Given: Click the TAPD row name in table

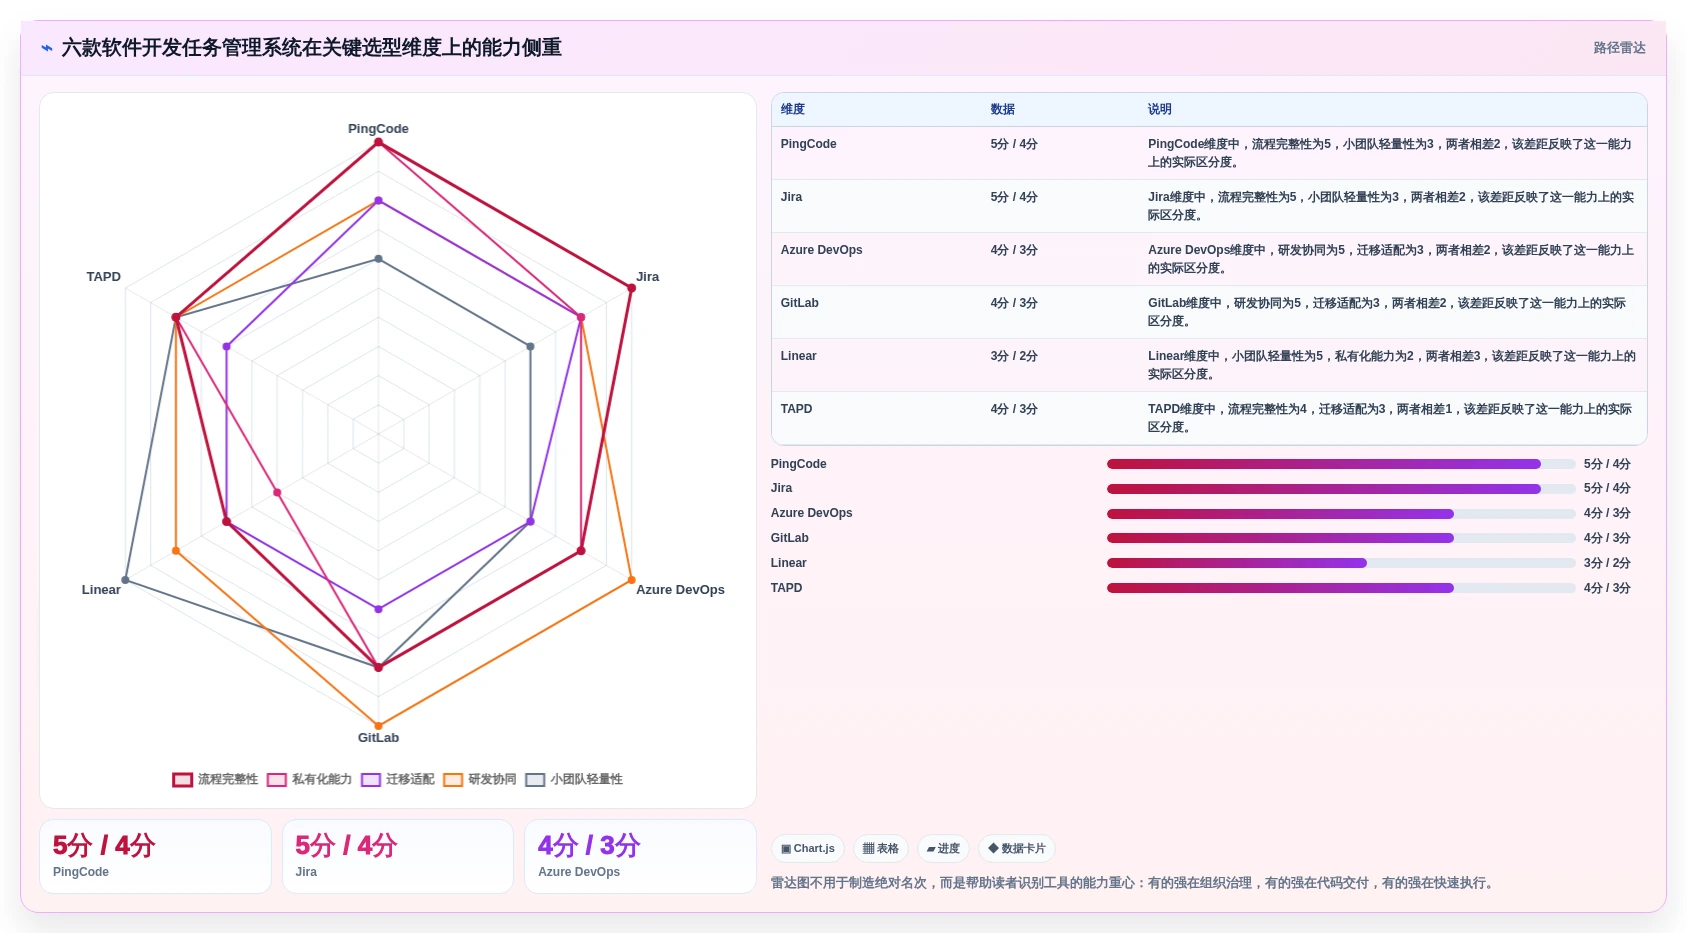Looking at the screenshot, I should click(x=796, y=409).
